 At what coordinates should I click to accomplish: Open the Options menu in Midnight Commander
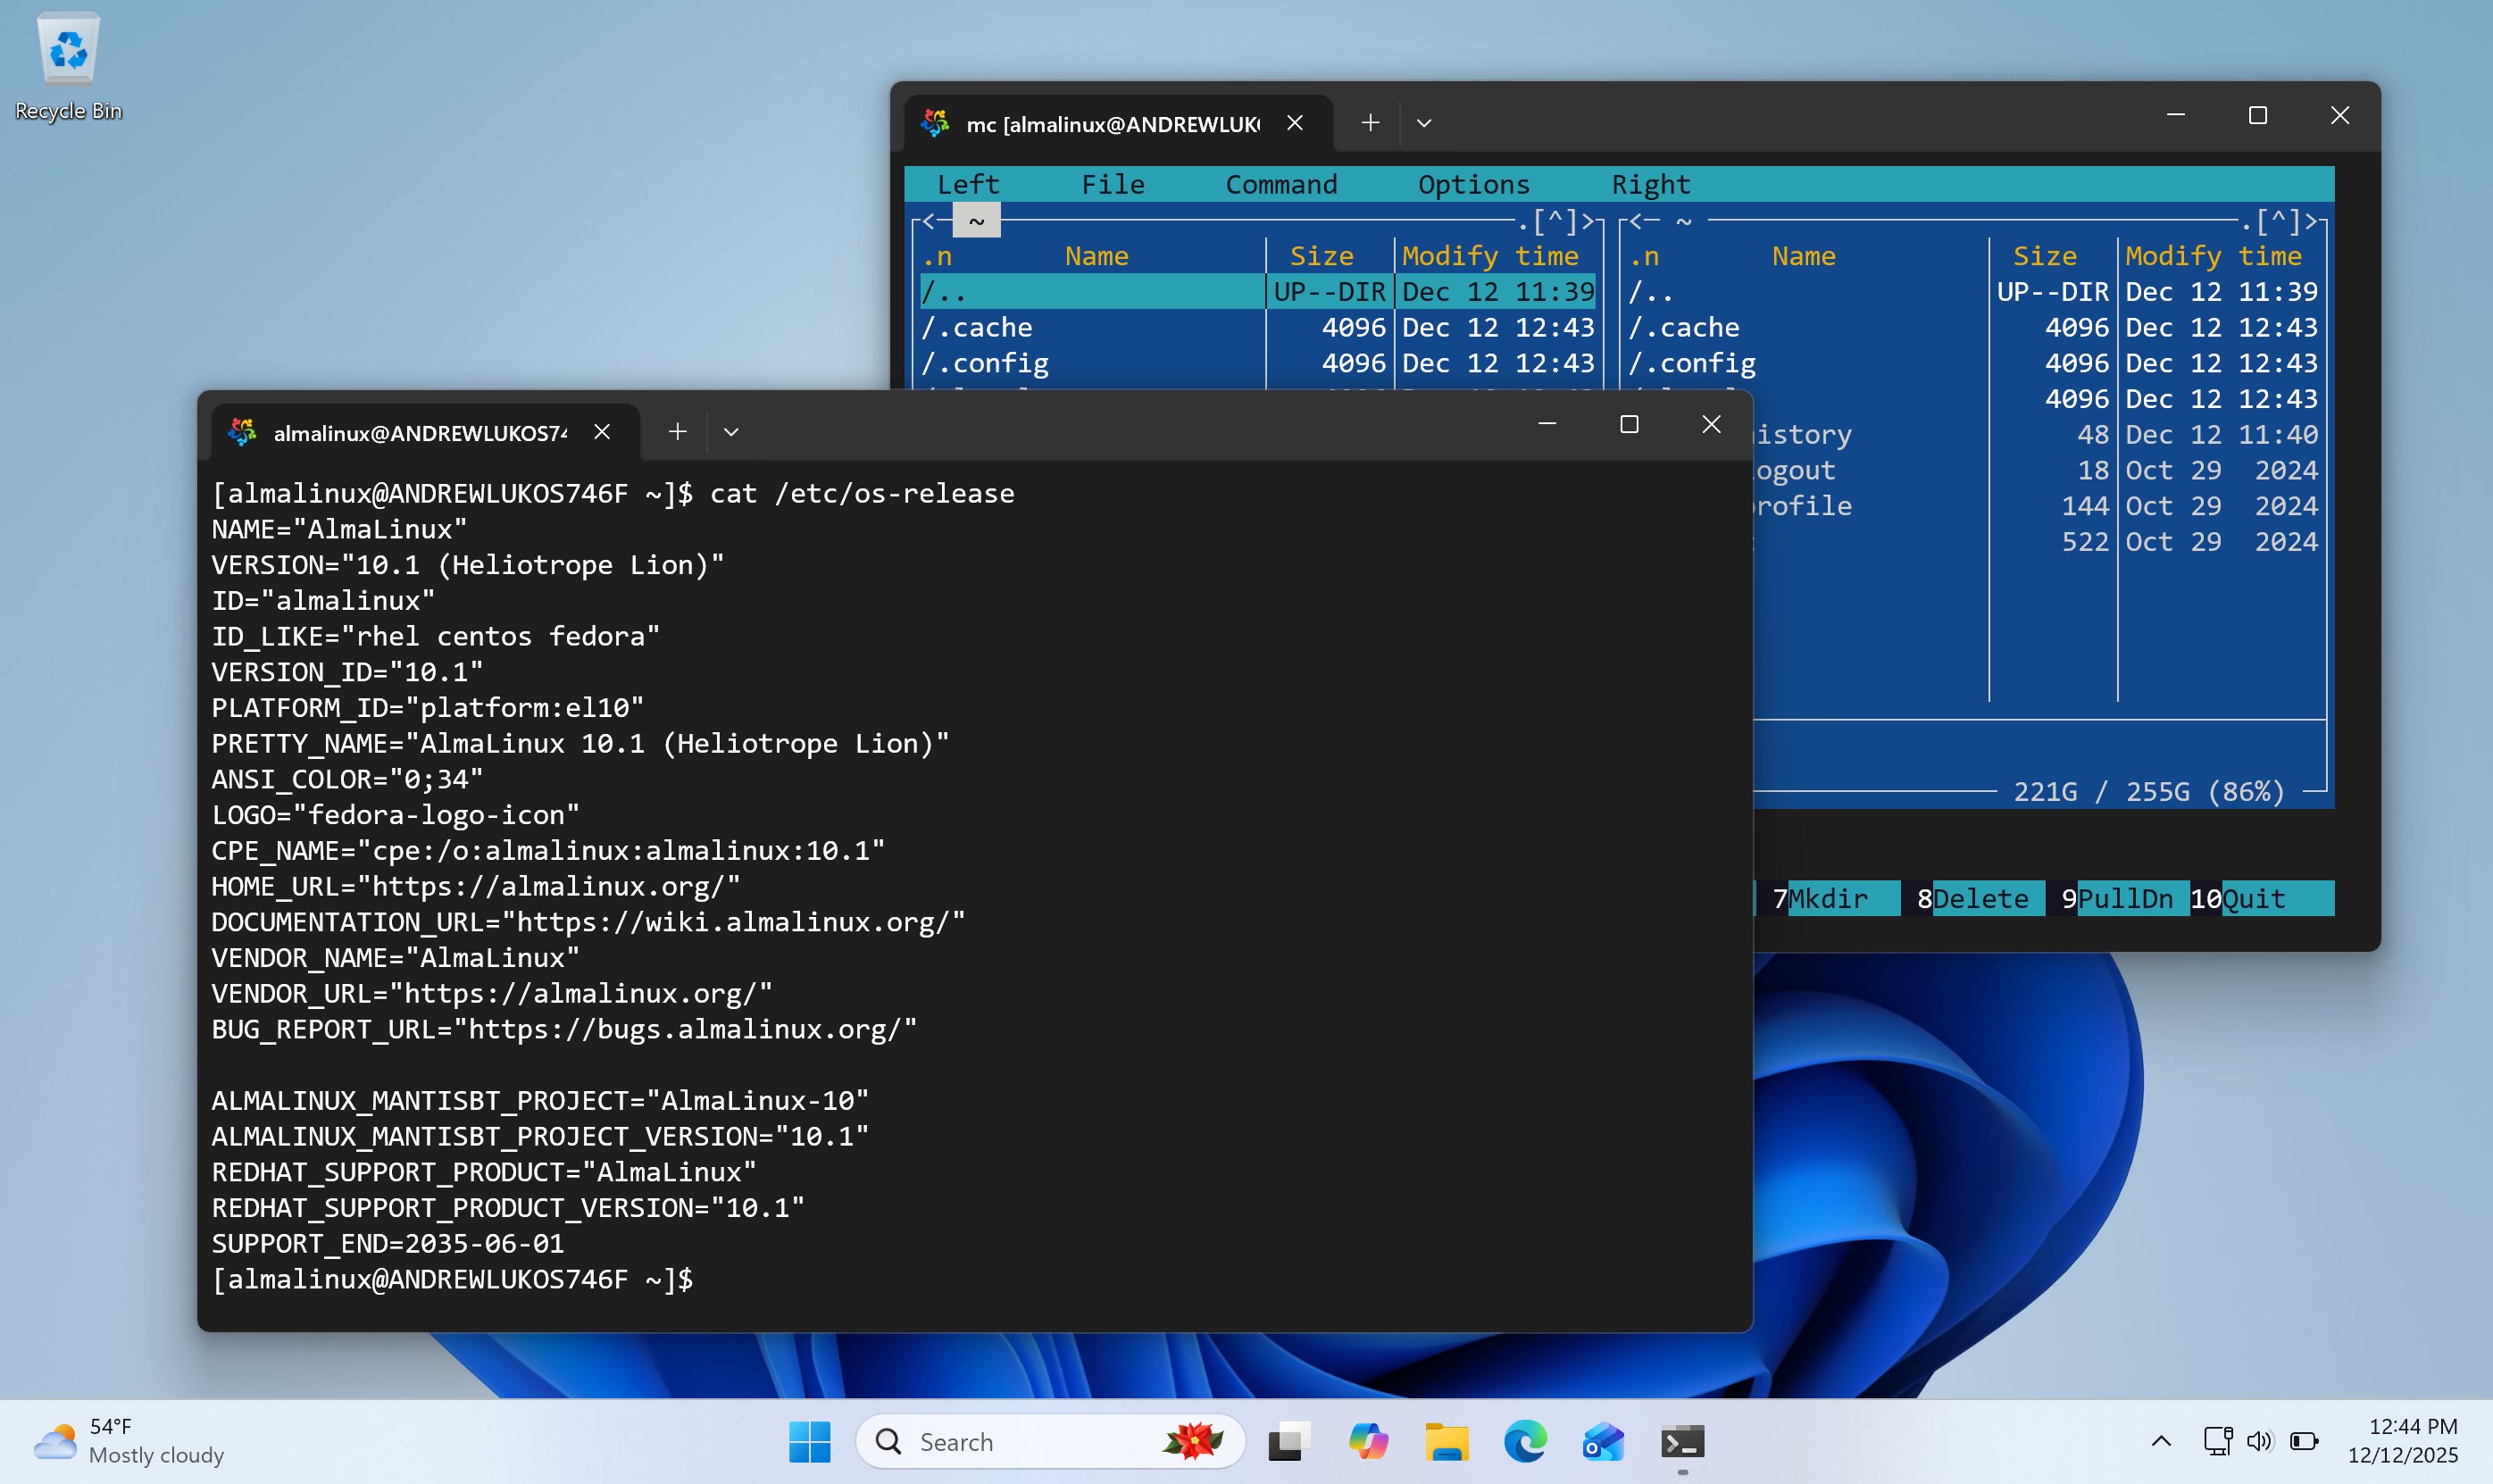1474,184
